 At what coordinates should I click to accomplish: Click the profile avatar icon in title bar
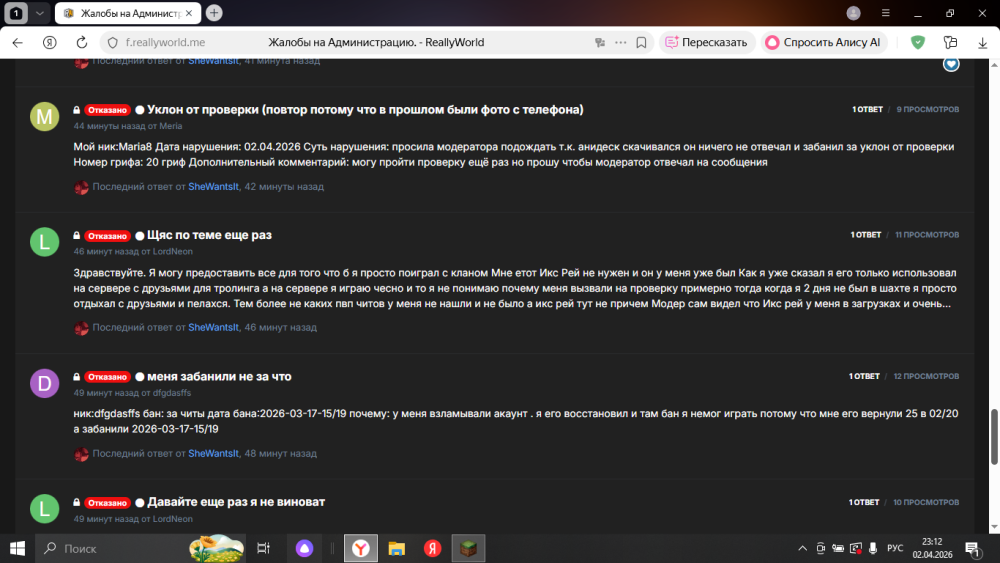(853, 13)
